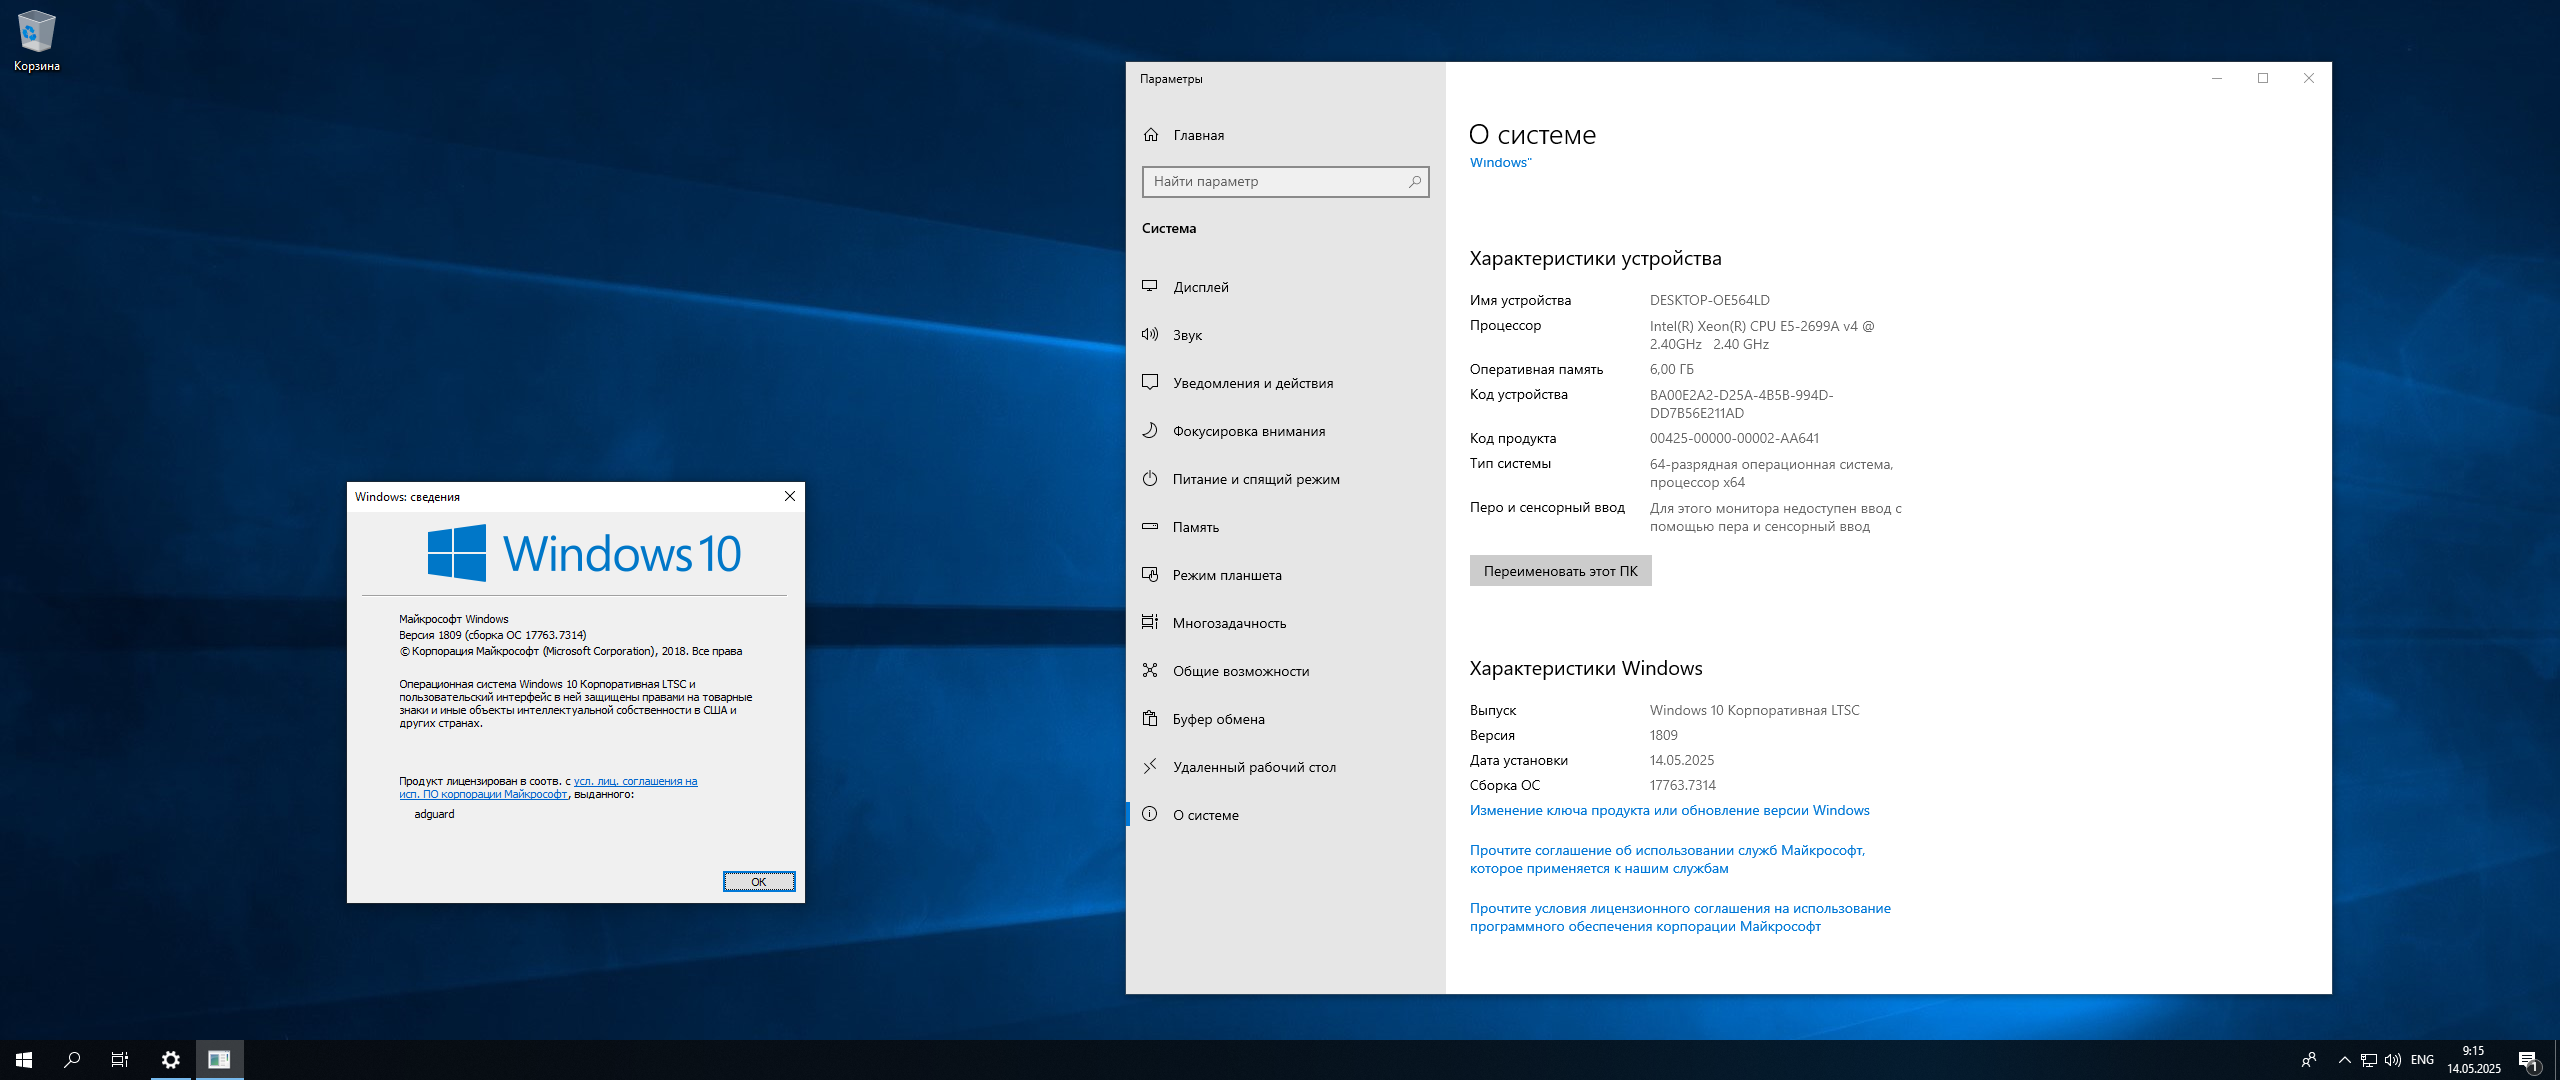Click the Display monitor icon beside Дисплей
The image size is (2560, 1080).
[x=1150, y=286]
